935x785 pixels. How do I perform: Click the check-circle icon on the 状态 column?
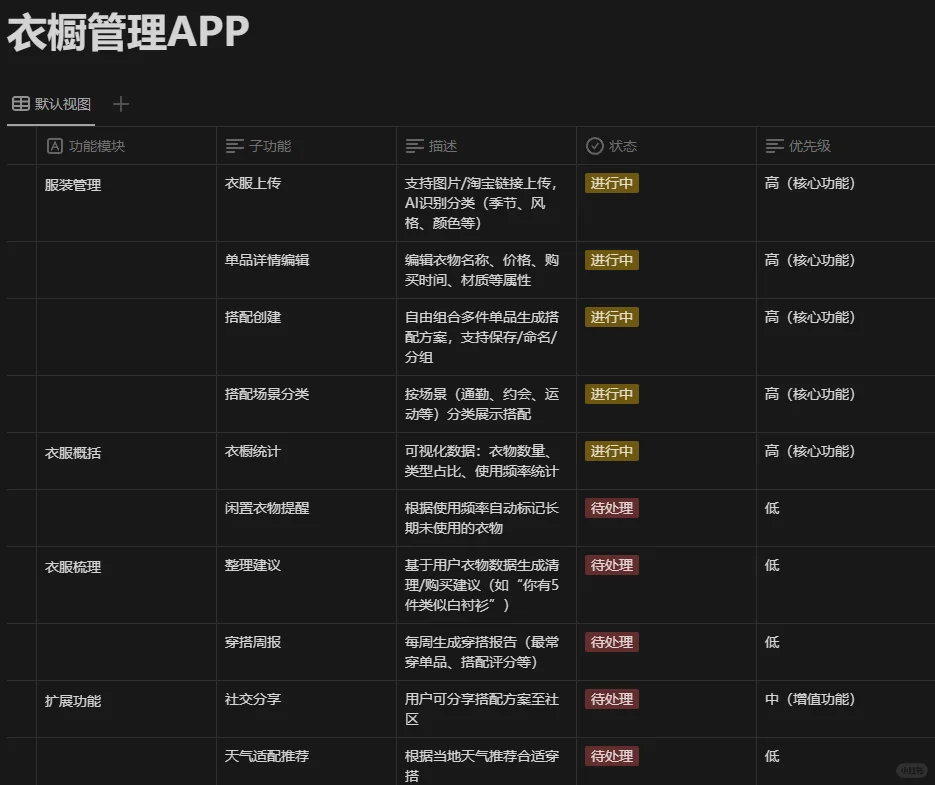pos(595,146)
